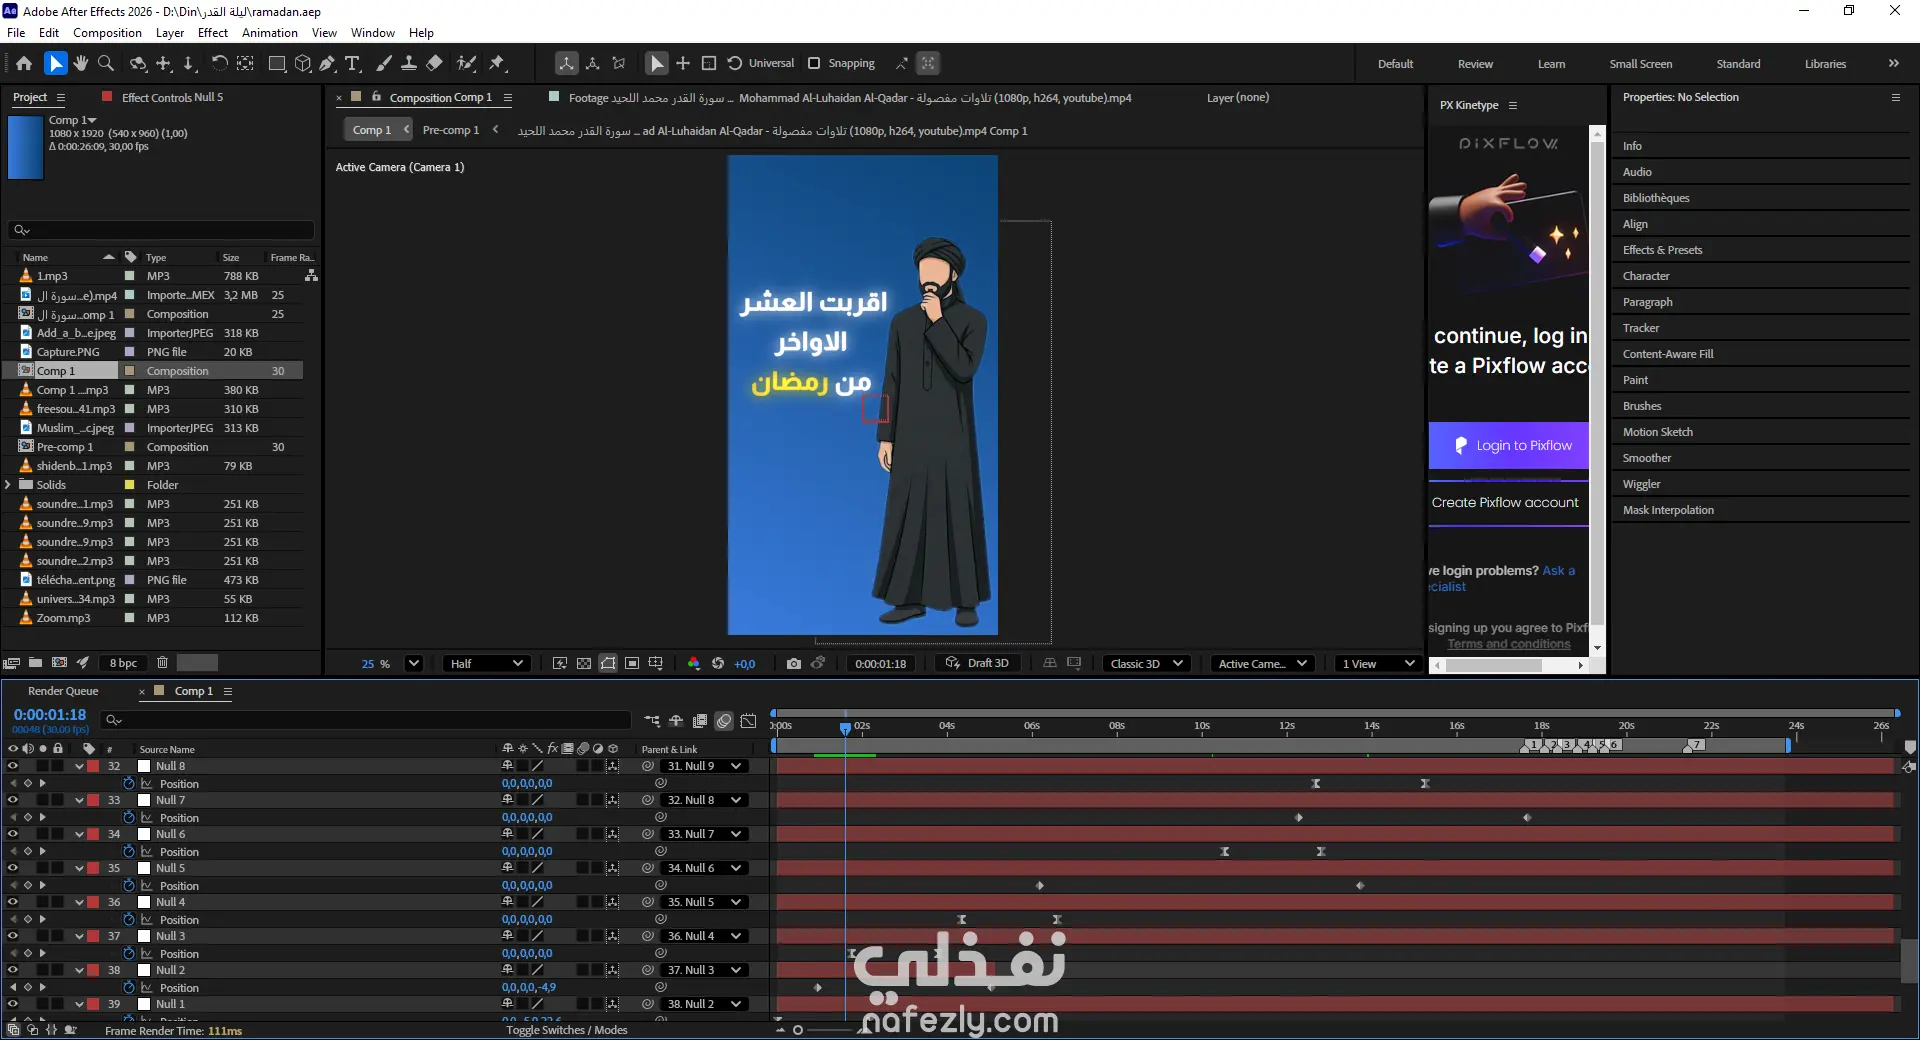Open the File menu

click(16, 32)
